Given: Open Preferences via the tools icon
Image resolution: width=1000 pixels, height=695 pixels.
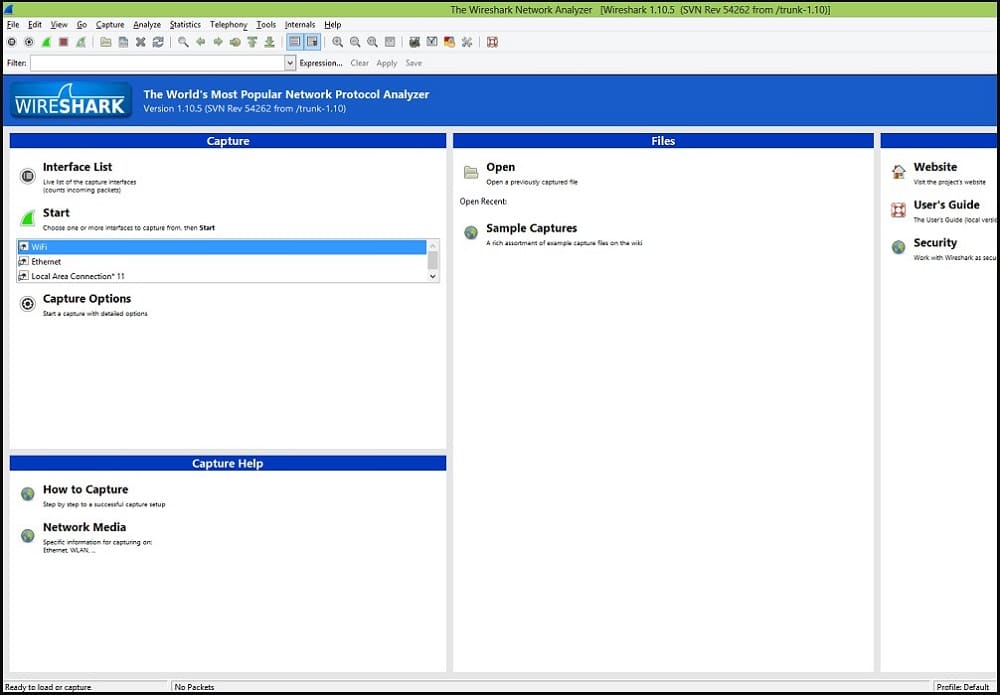Looking at the screenshot, I should 466,42.
